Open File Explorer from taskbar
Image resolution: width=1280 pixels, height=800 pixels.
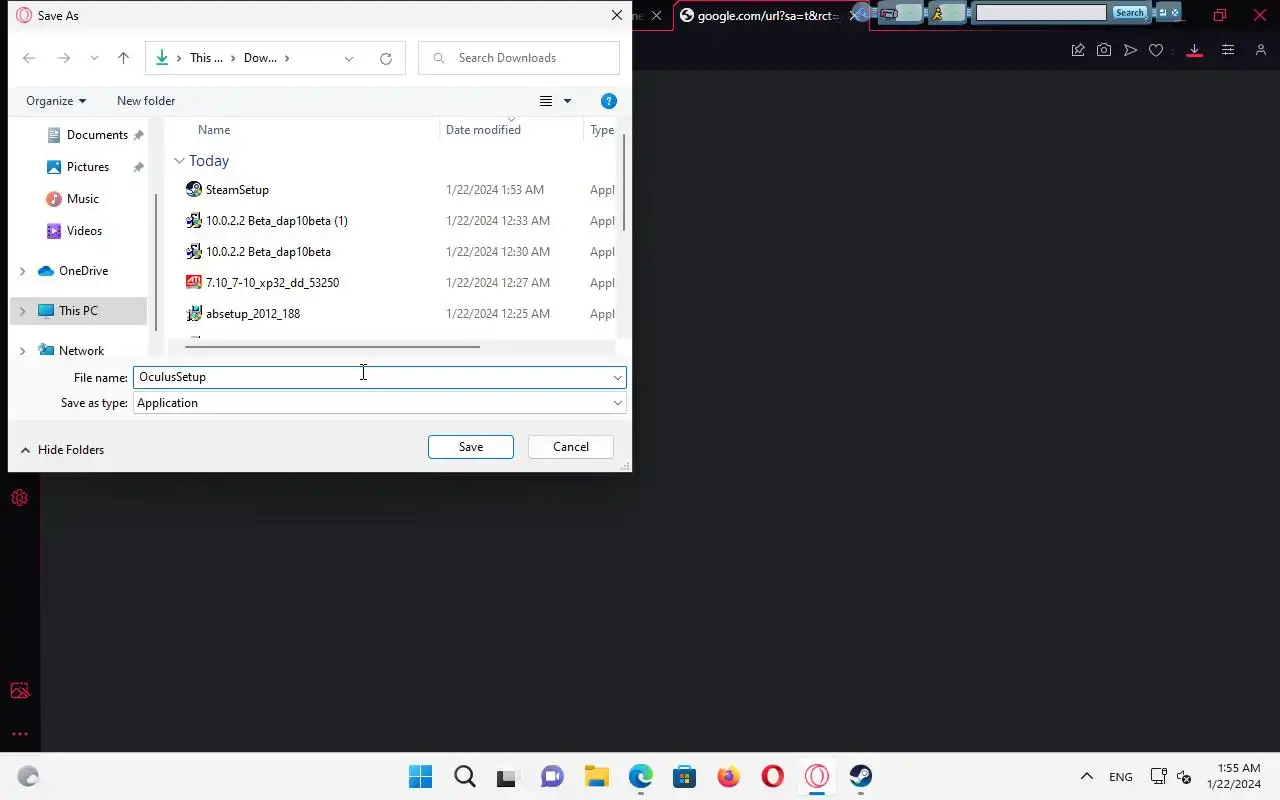pyautogui.click(x=597, y=776)
